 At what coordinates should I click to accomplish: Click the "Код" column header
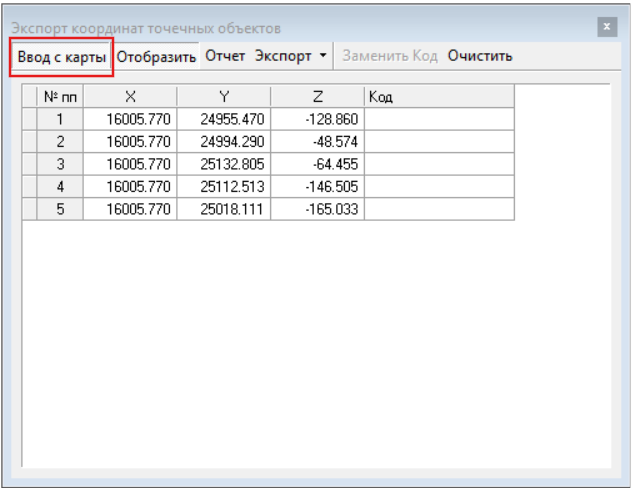pyautogui.click(x=439, y=97)
